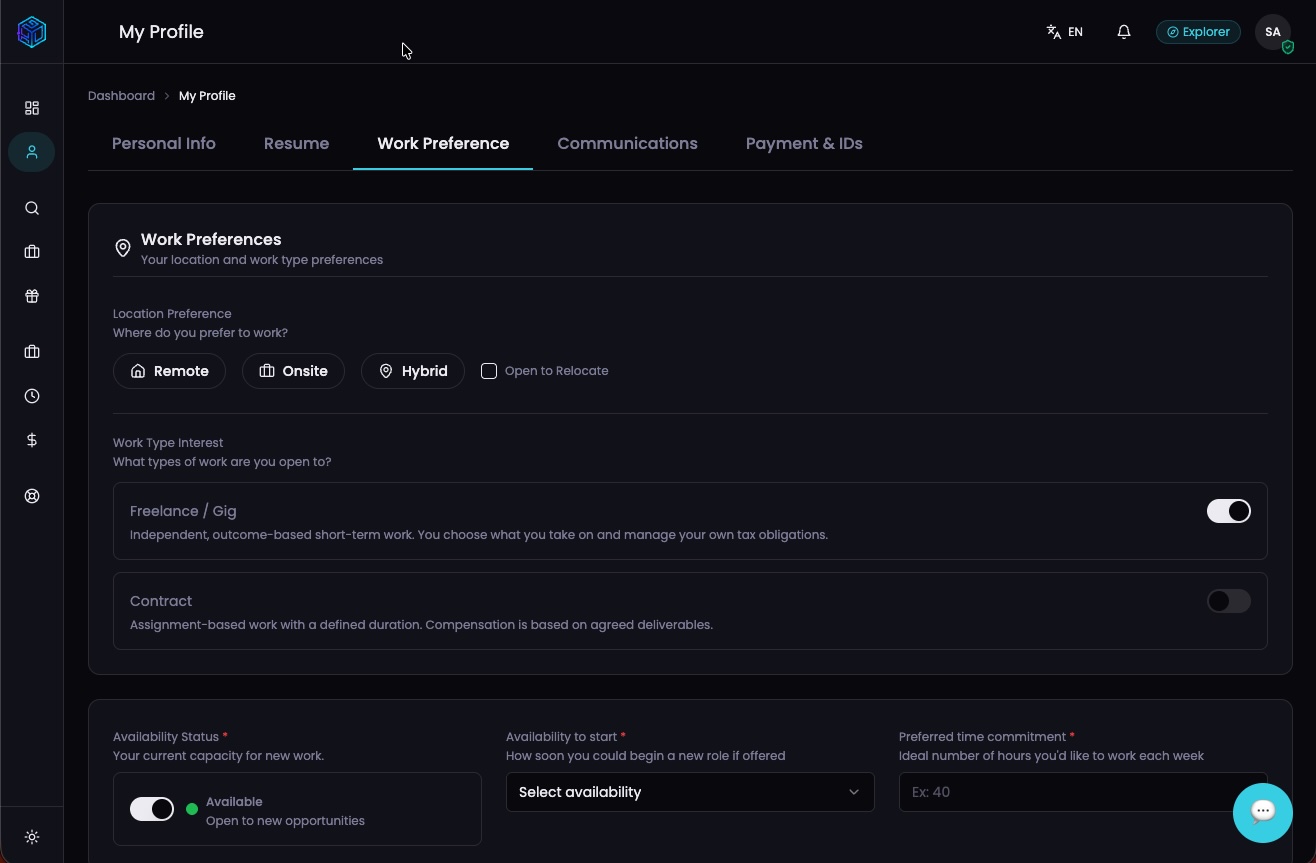The image size is (1316, 863).
Task: Pick the Hybrid location preference
Action: coord(413,371)
